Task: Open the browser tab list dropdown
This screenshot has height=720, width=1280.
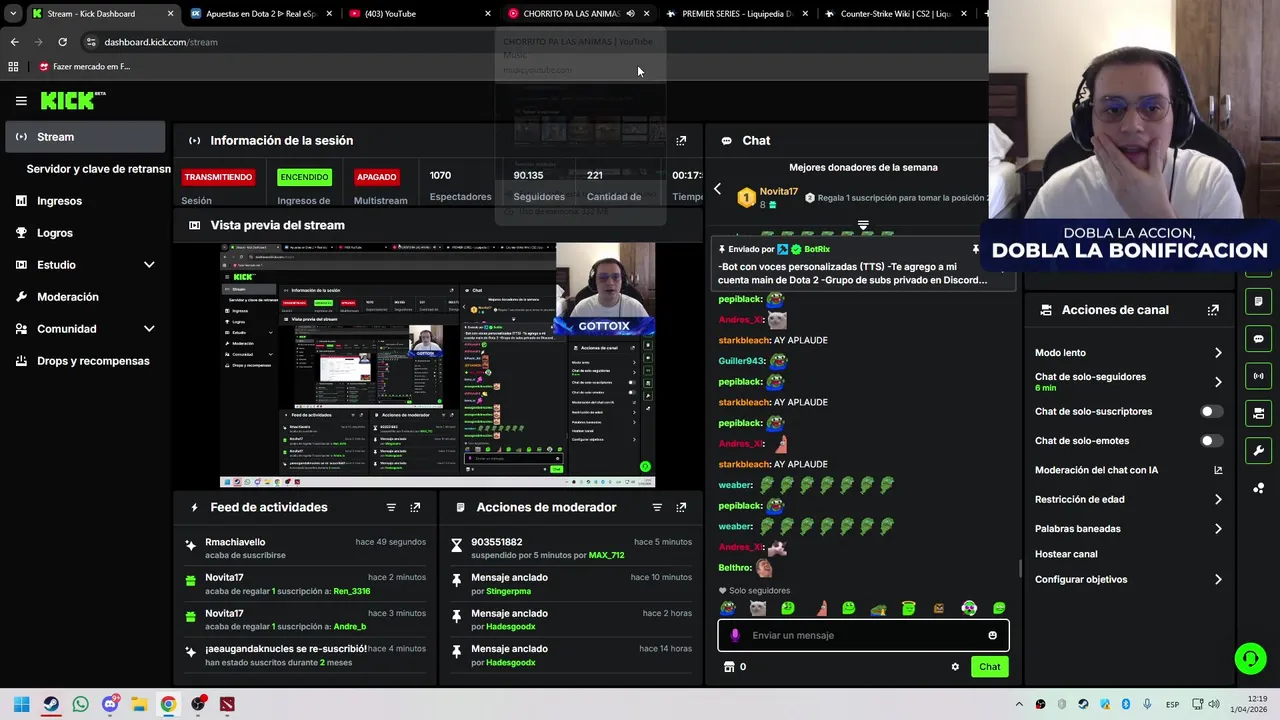Action: pyautogui.click(x=13, y=14)
